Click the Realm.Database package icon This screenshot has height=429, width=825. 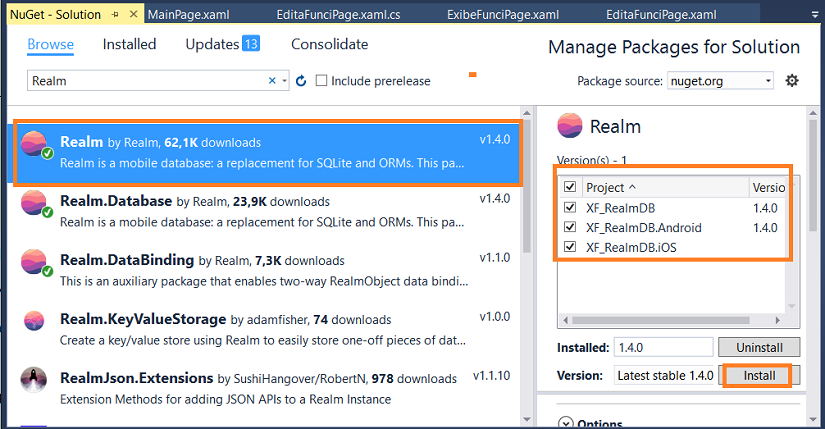pyautogui.click(x=34, y=203)
